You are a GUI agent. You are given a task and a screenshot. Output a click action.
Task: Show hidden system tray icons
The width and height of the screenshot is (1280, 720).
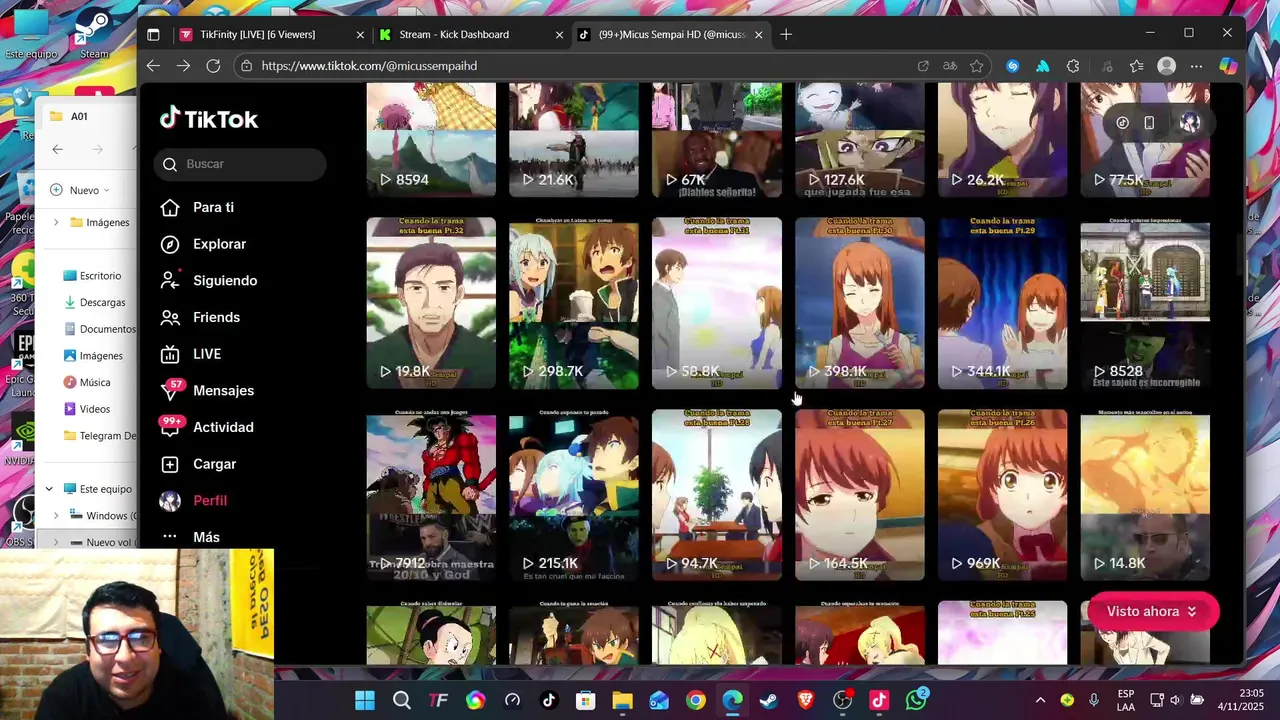(1040, 700)
